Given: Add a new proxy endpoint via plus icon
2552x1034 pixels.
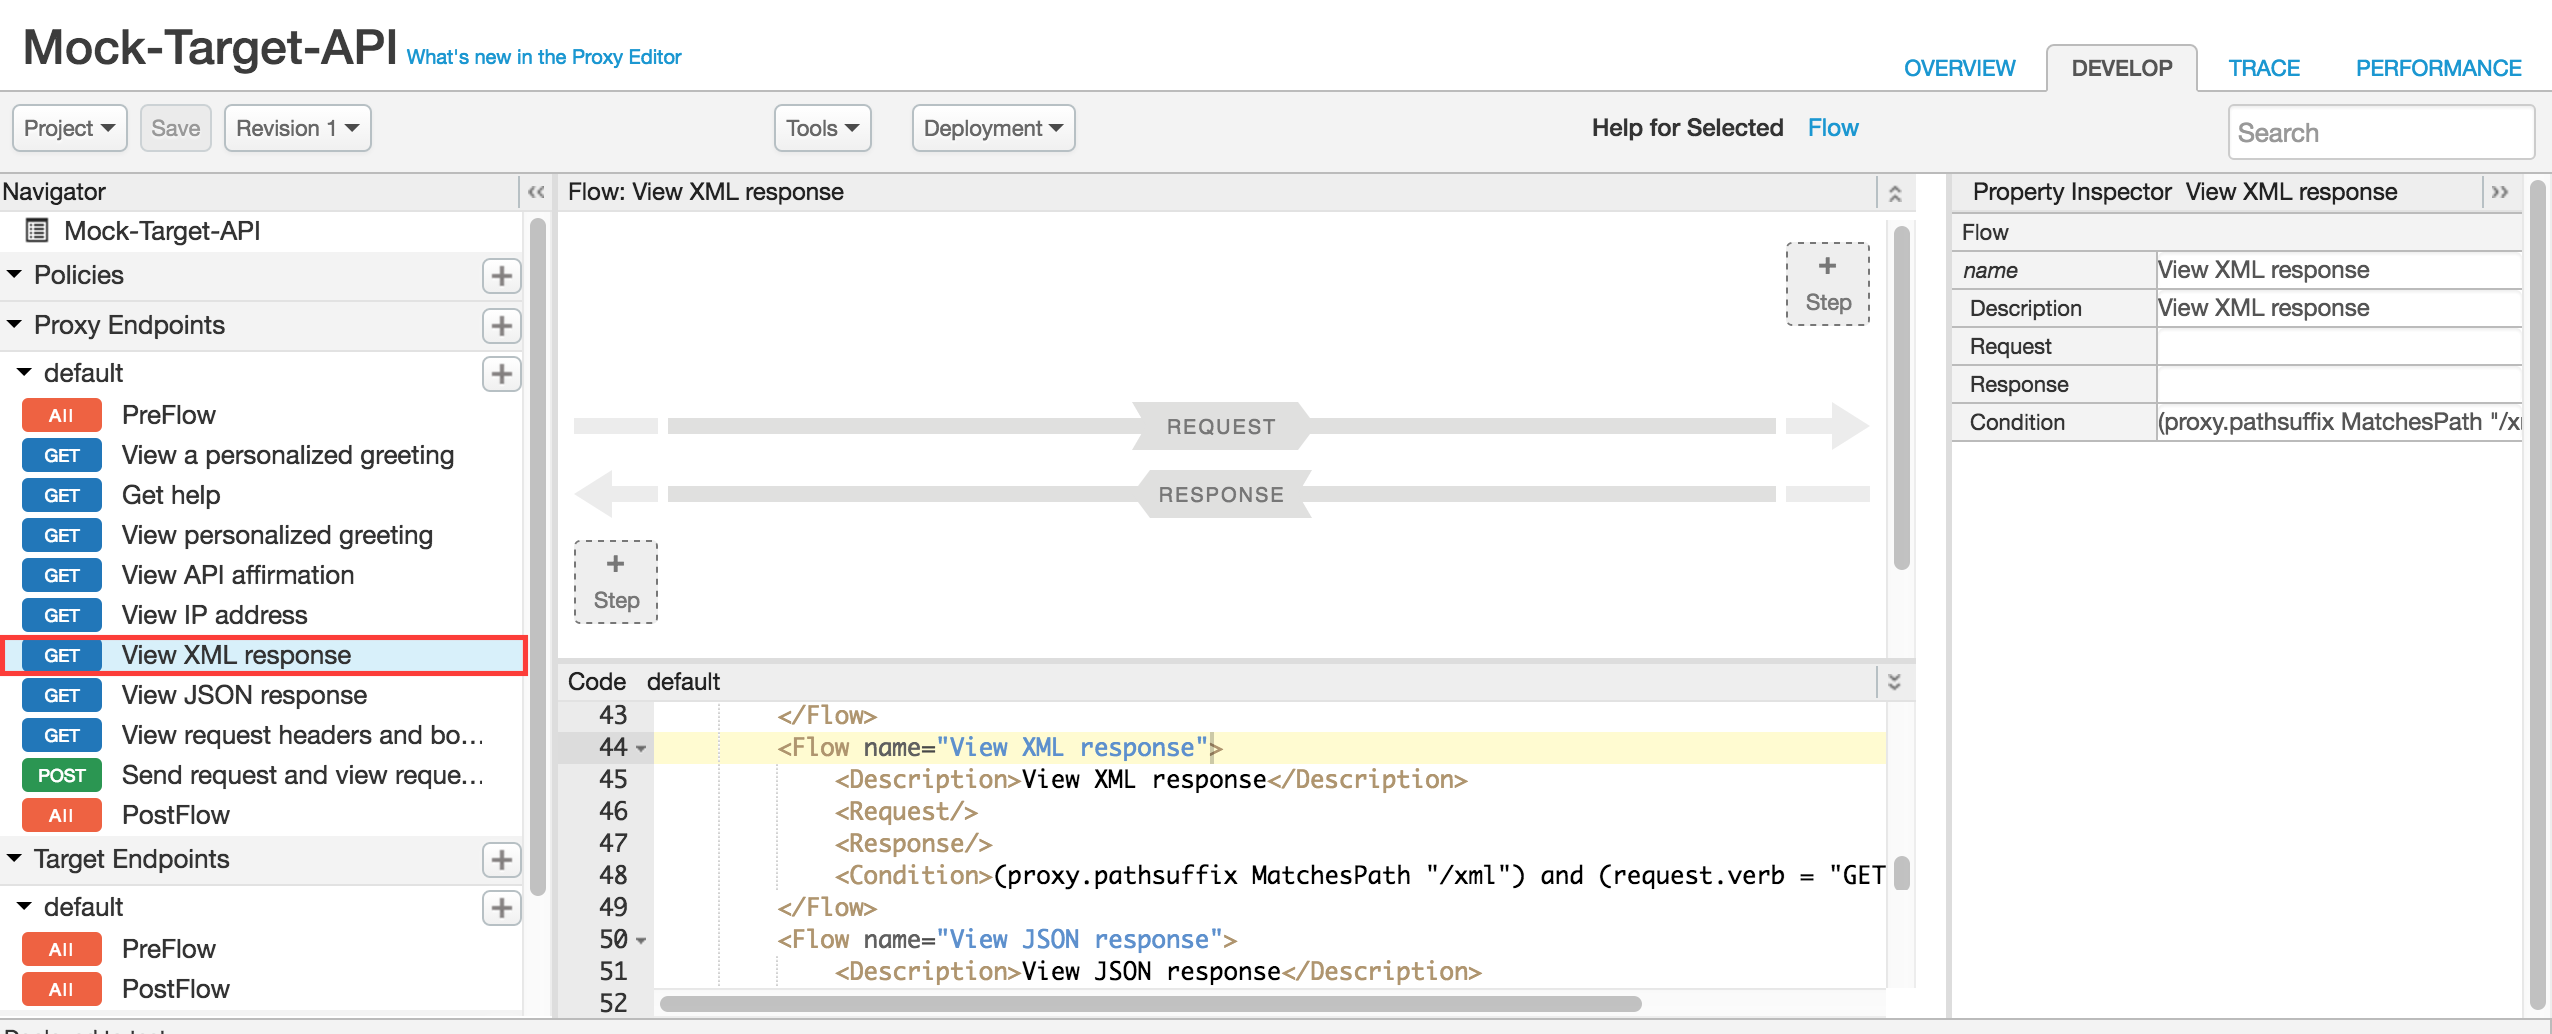Looking at the screenshot, I should (x=501, y=325).
